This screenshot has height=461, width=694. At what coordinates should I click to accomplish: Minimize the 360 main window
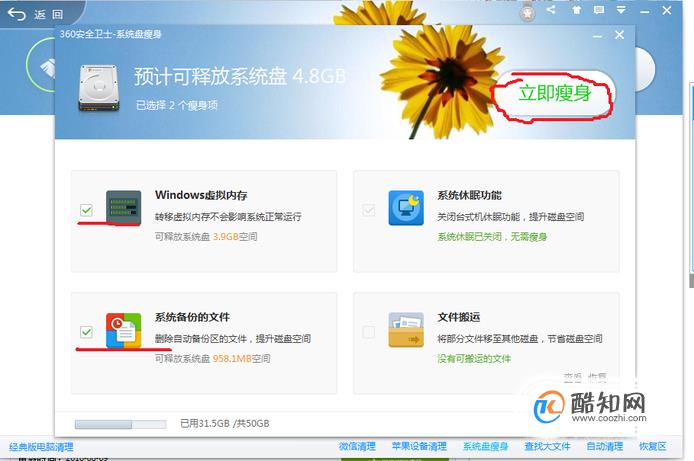(x=645, y=11)
